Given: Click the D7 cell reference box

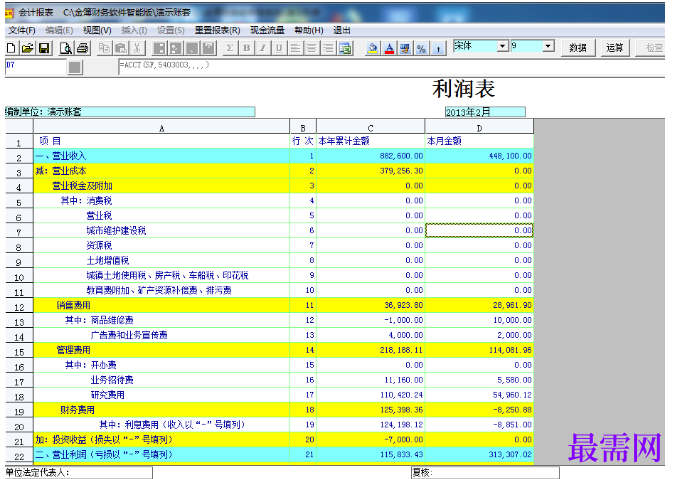Looking at the screenshot, I should coord(36,66).
